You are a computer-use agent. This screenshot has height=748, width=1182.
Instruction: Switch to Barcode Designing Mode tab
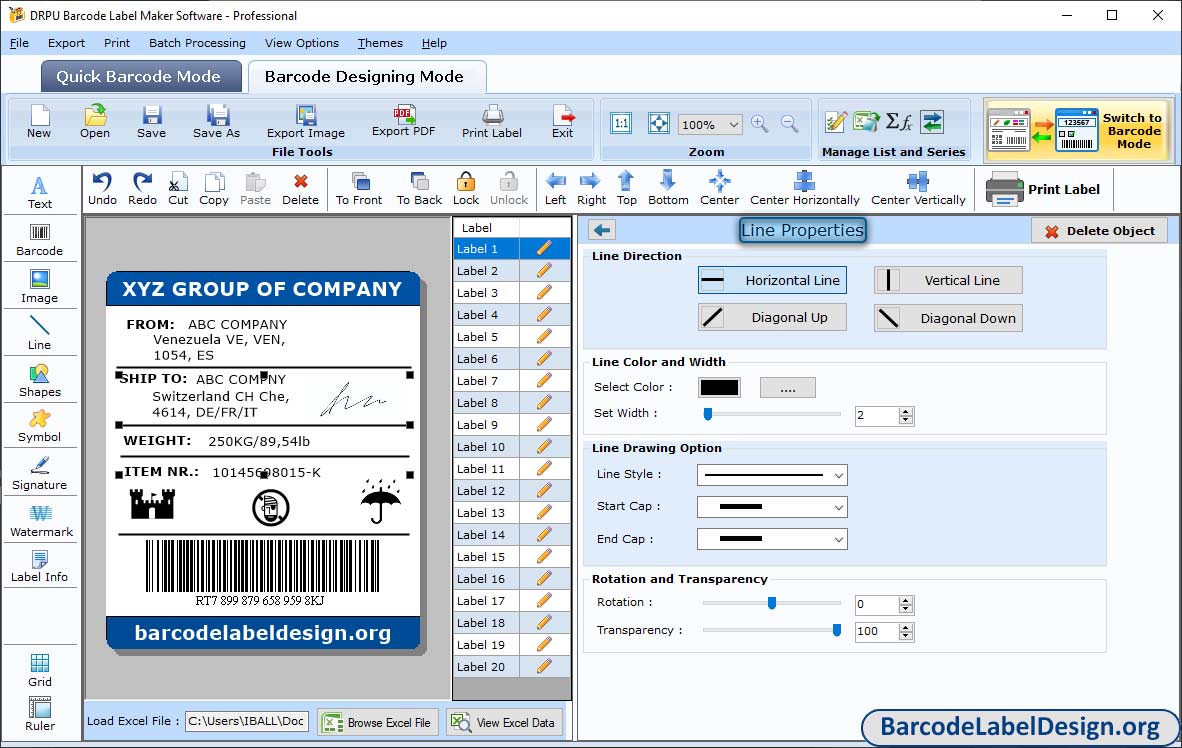tap(366, 76)
